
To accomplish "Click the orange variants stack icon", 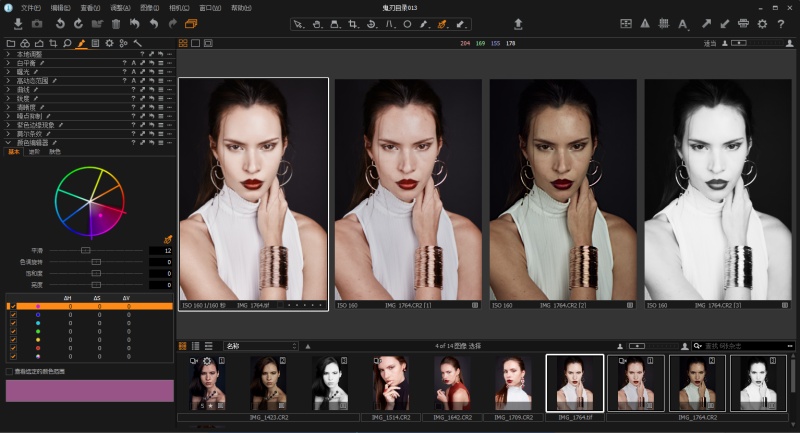I will coord(191,23).
